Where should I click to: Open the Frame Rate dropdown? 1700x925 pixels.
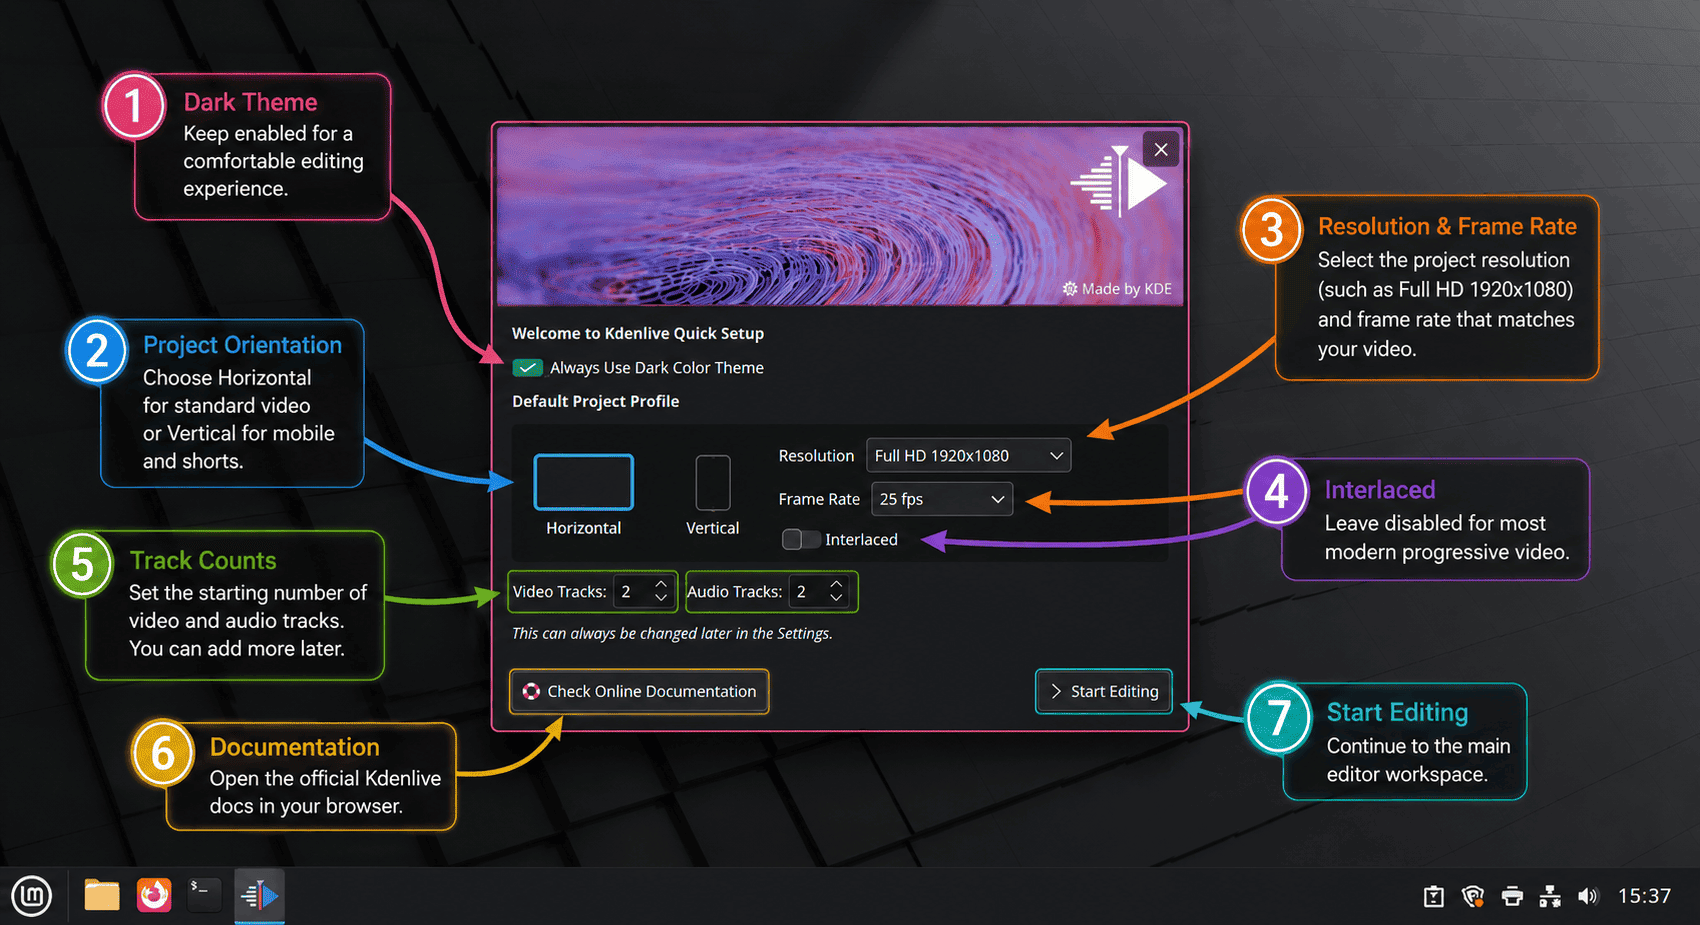[942, 499]
